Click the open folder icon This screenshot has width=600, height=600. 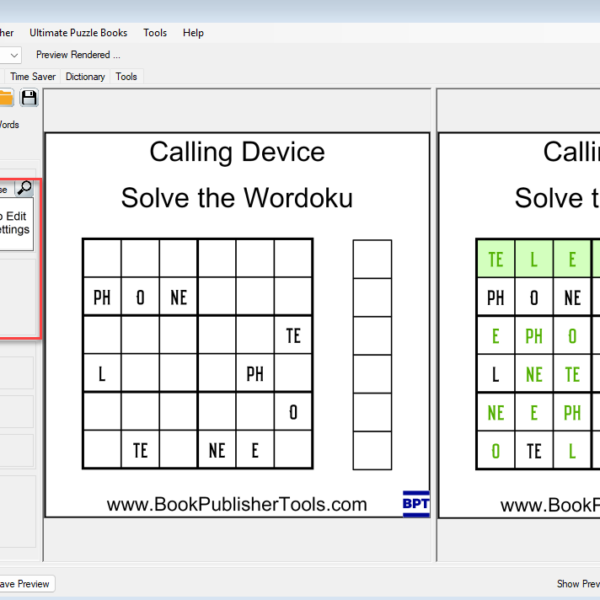click(6, 97)
